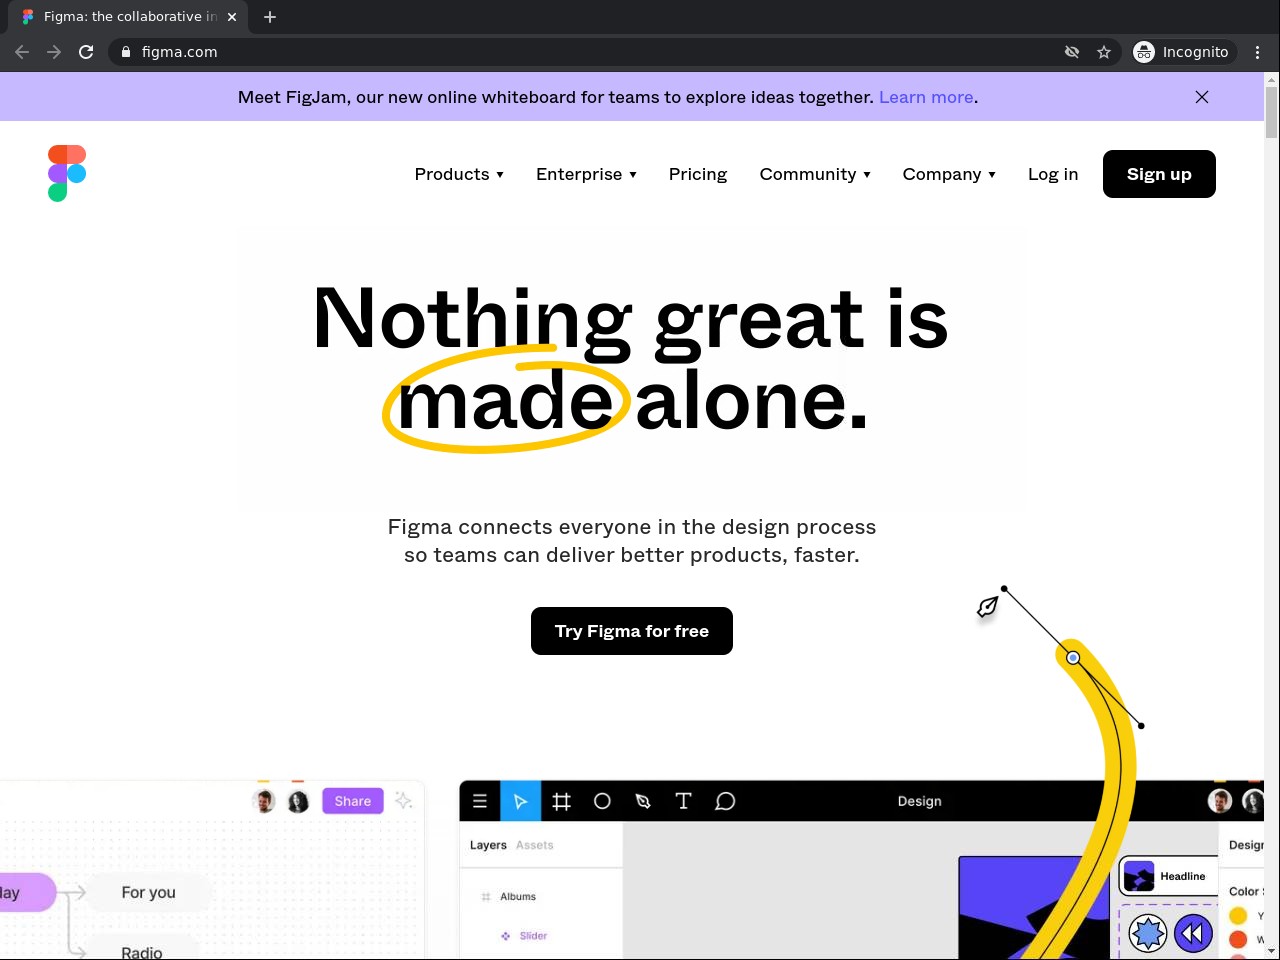Click the Try Figma for free button

click(x=632, y=631)
